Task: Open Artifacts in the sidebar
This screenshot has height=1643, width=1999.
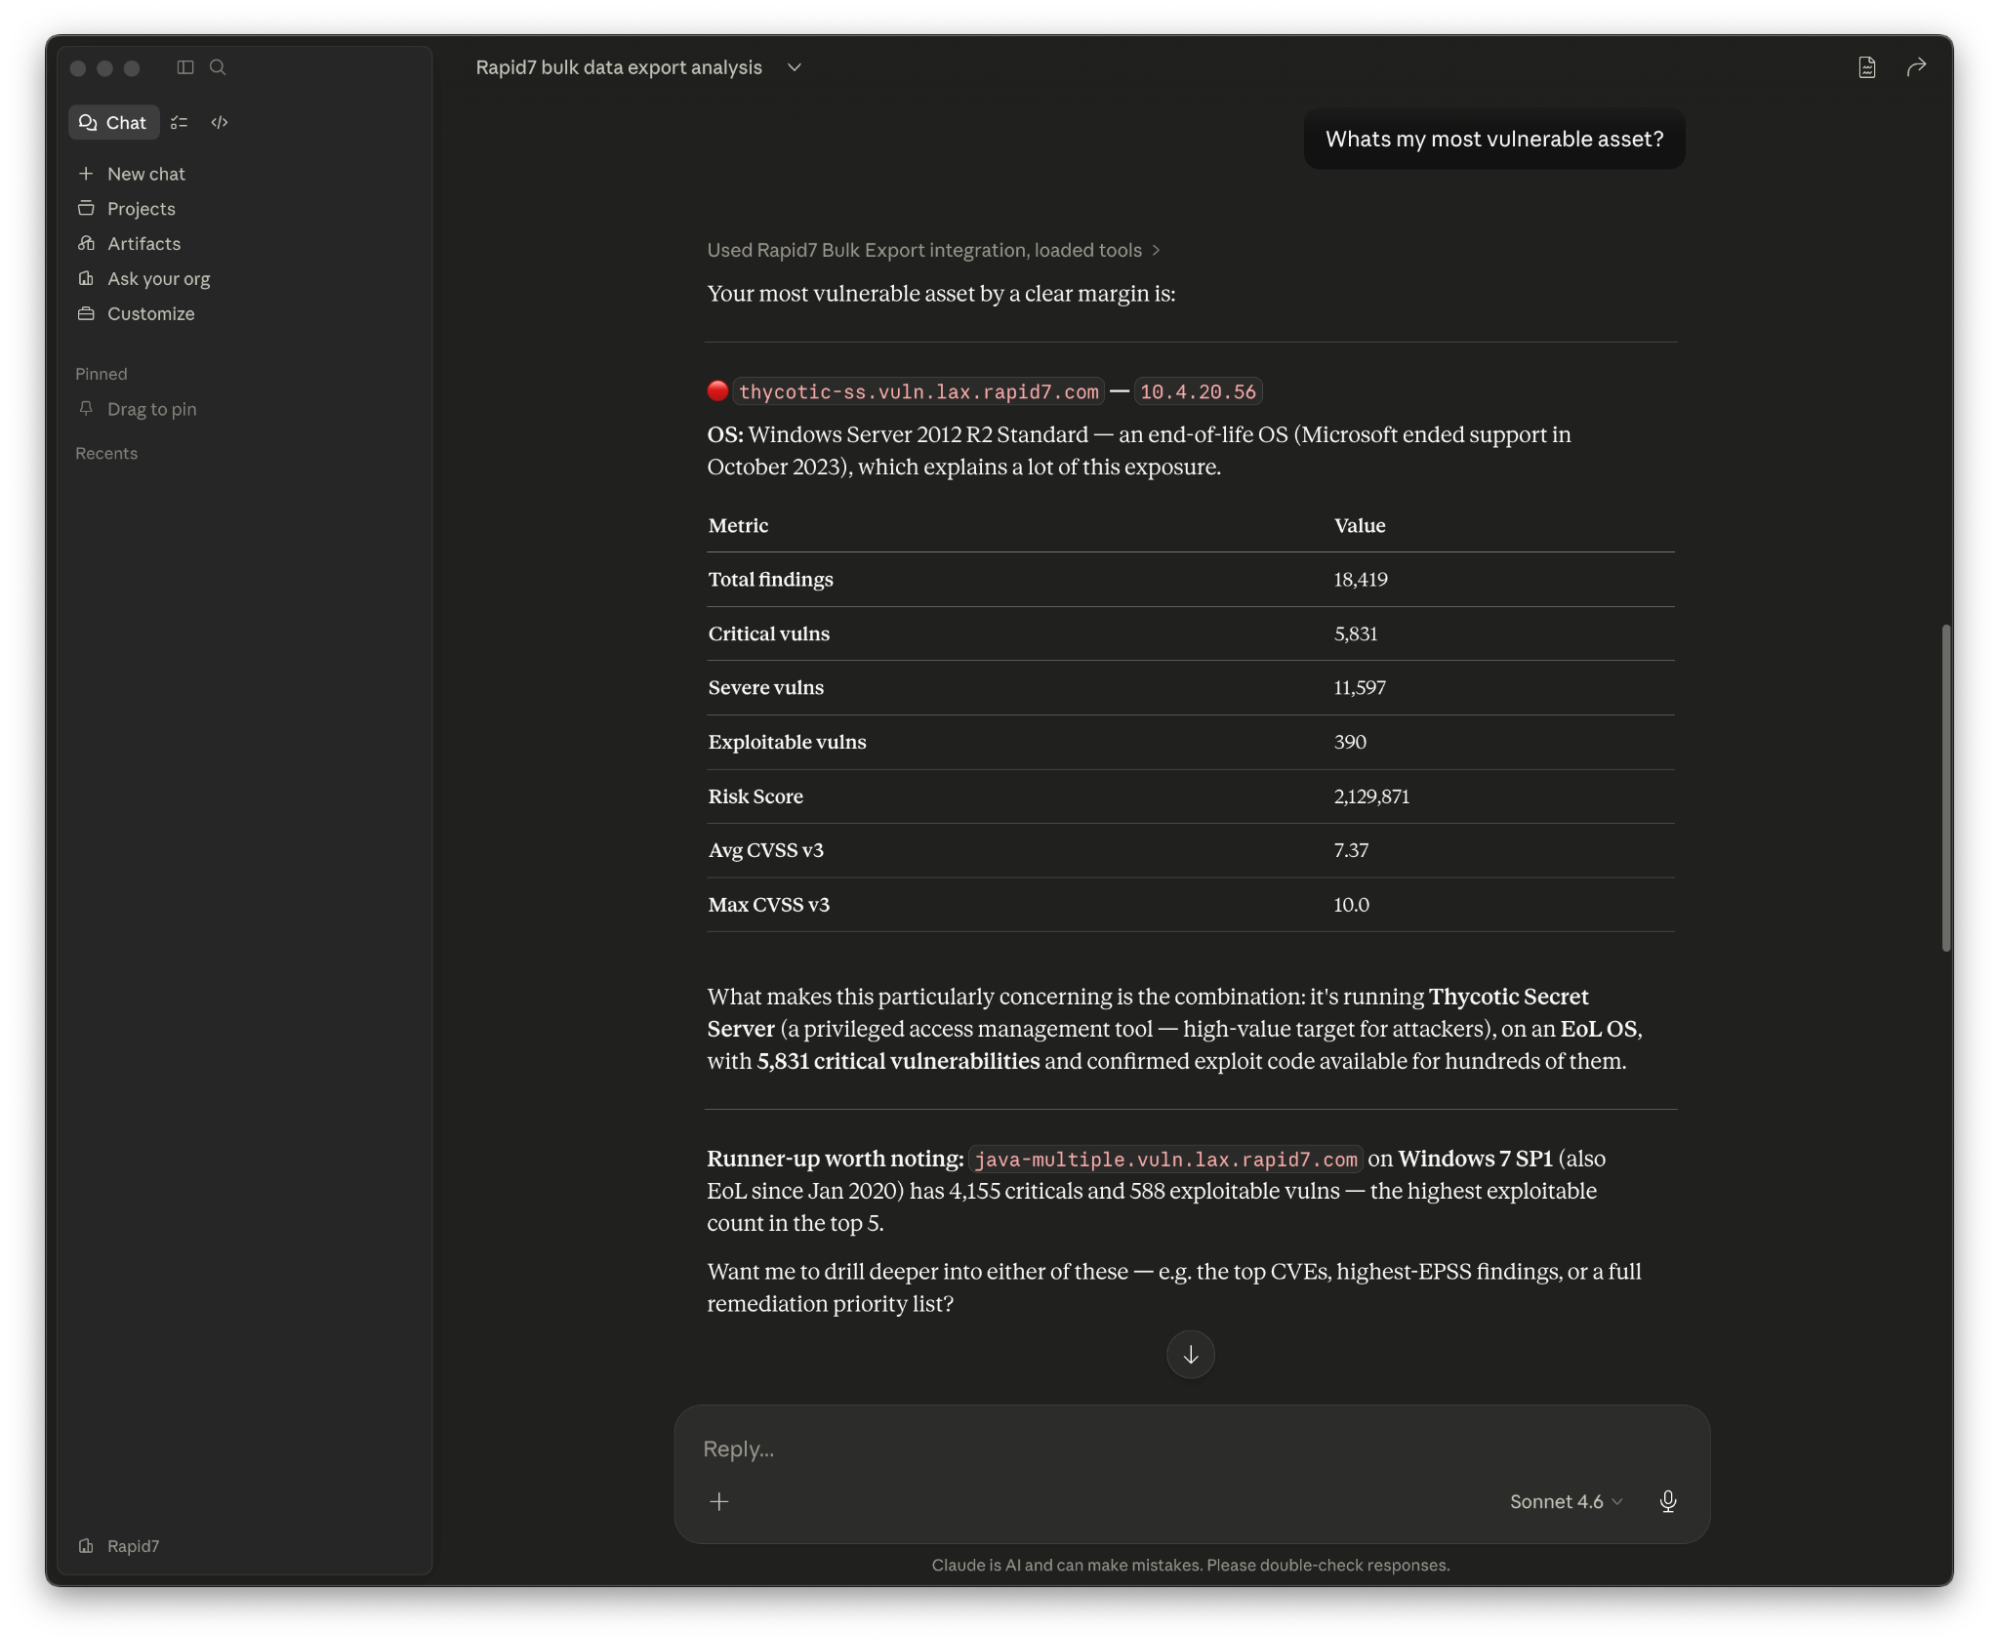Action: point(143,244)
